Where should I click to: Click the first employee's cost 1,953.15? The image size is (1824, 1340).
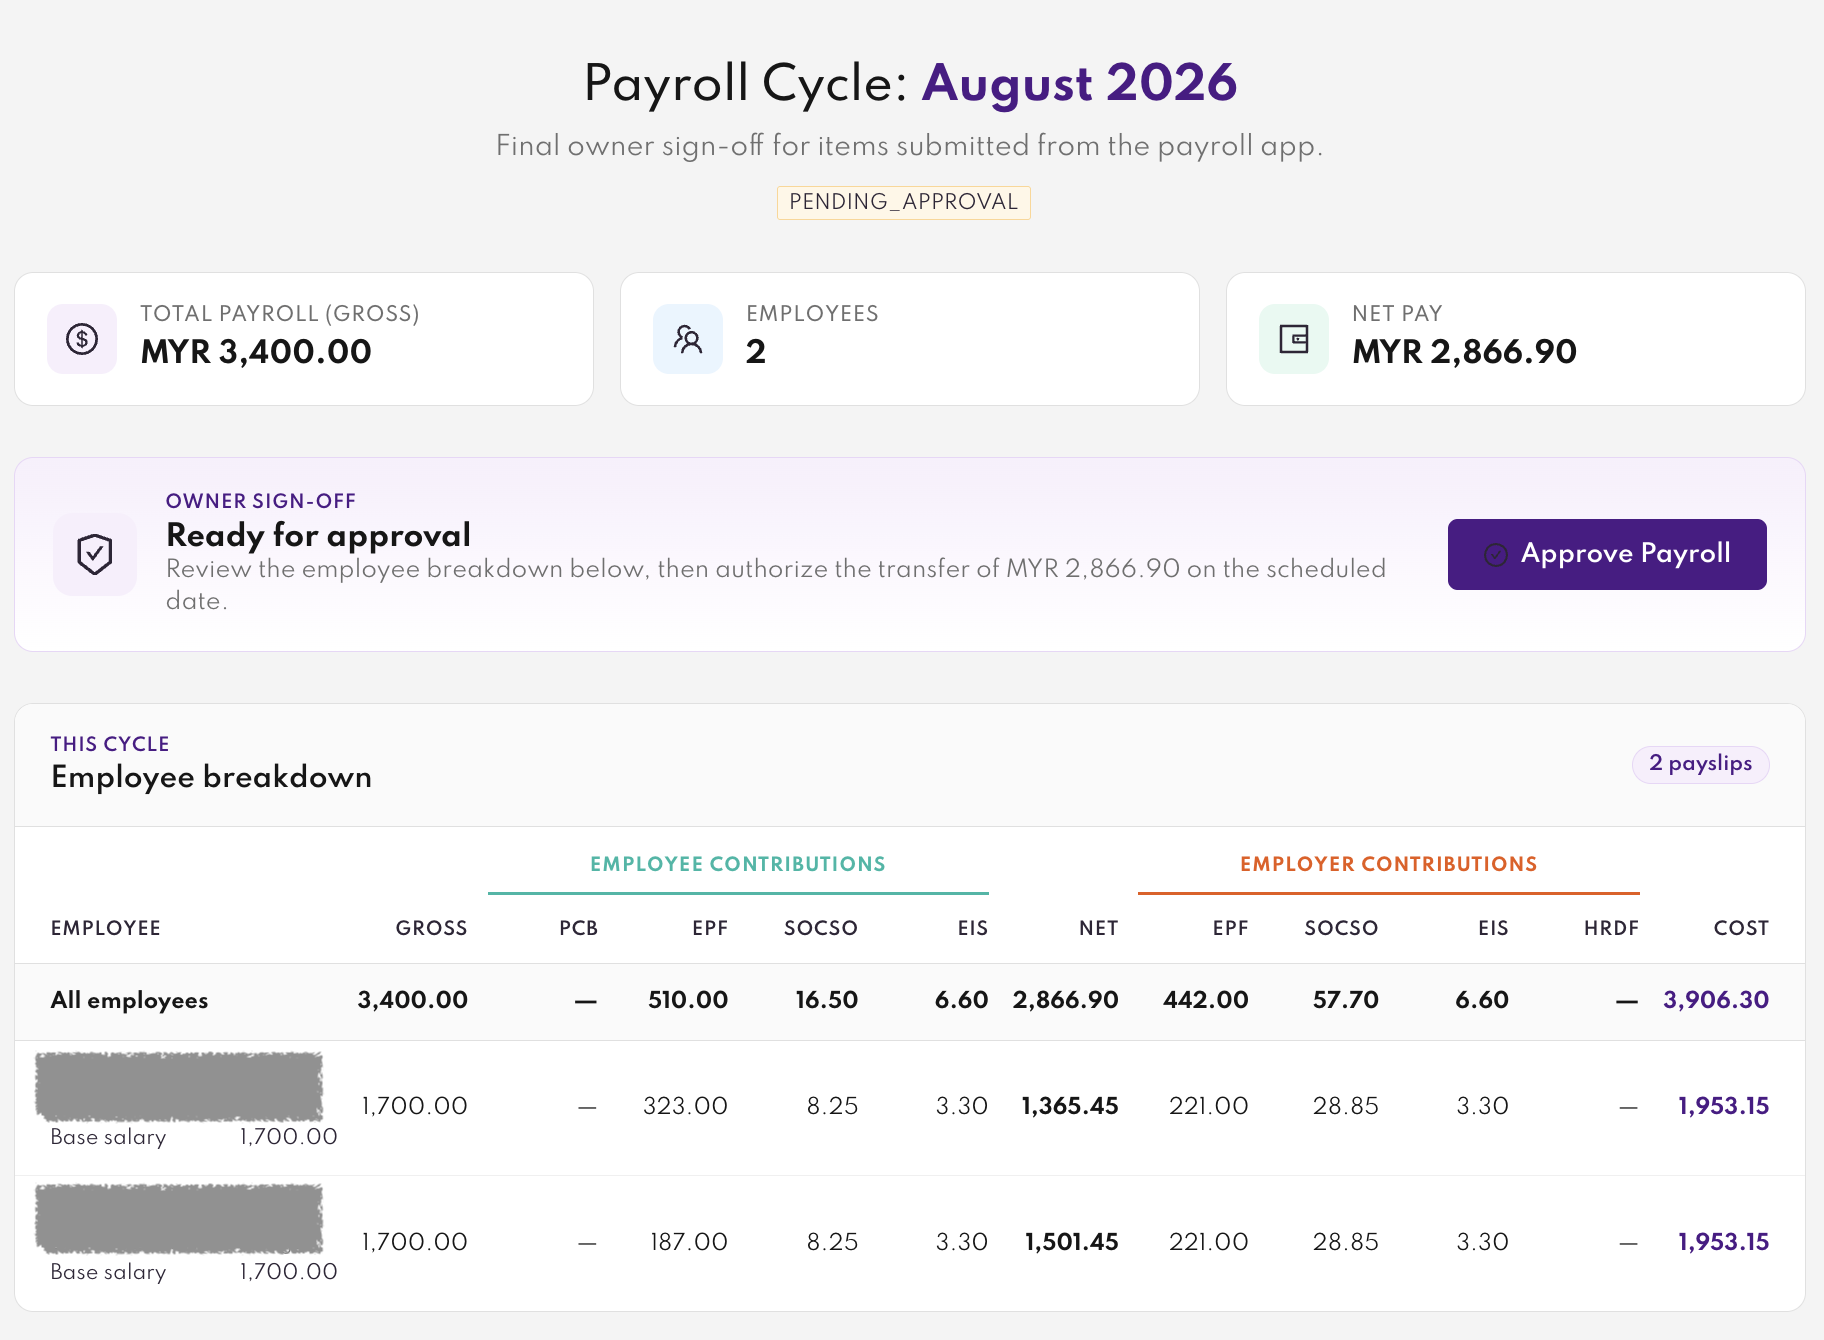pyautogui.click(x=1723, y=1106)
